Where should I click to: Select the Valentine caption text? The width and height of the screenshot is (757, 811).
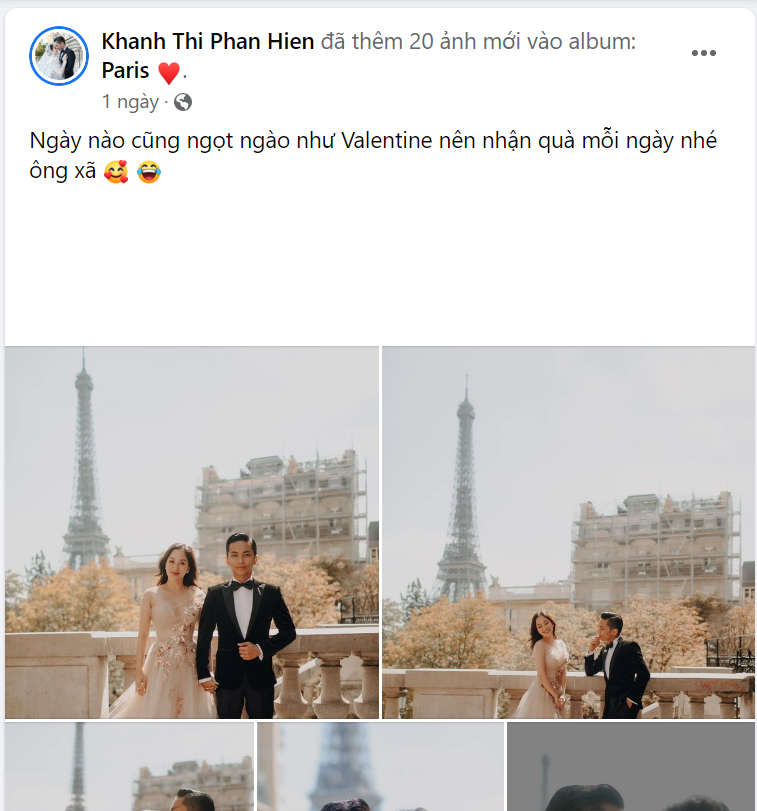point(370,140)
